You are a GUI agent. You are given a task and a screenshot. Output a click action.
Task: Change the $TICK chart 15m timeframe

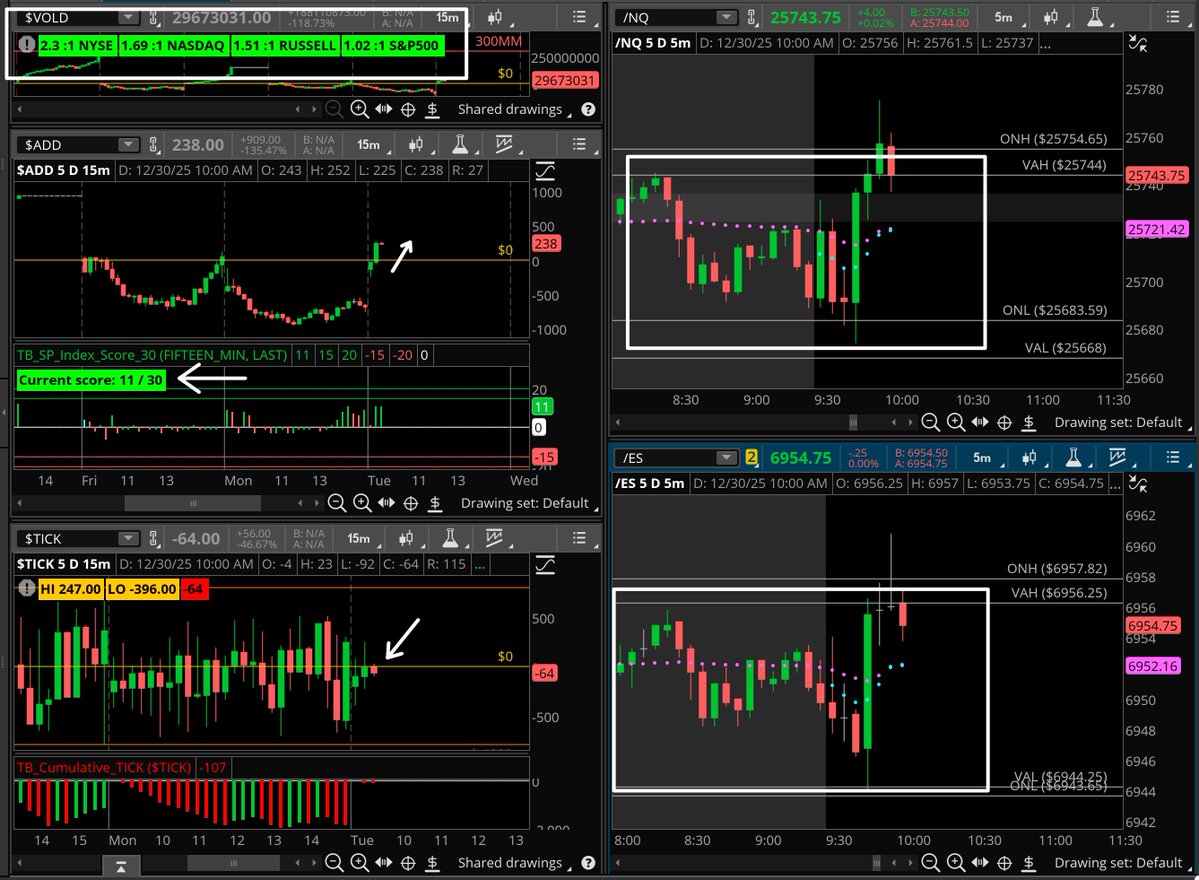pyautogui.click(x=359, y=539)
